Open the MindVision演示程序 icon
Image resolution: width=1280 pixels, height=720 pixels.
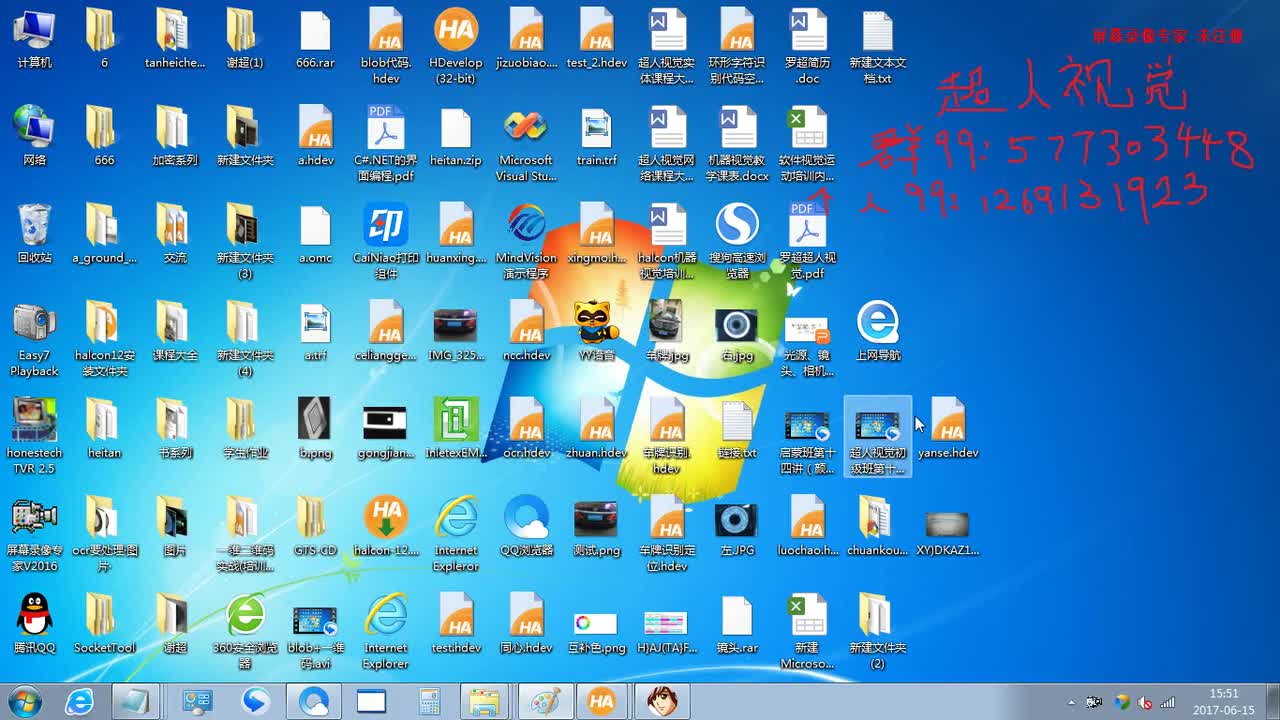tap(526, 242)
